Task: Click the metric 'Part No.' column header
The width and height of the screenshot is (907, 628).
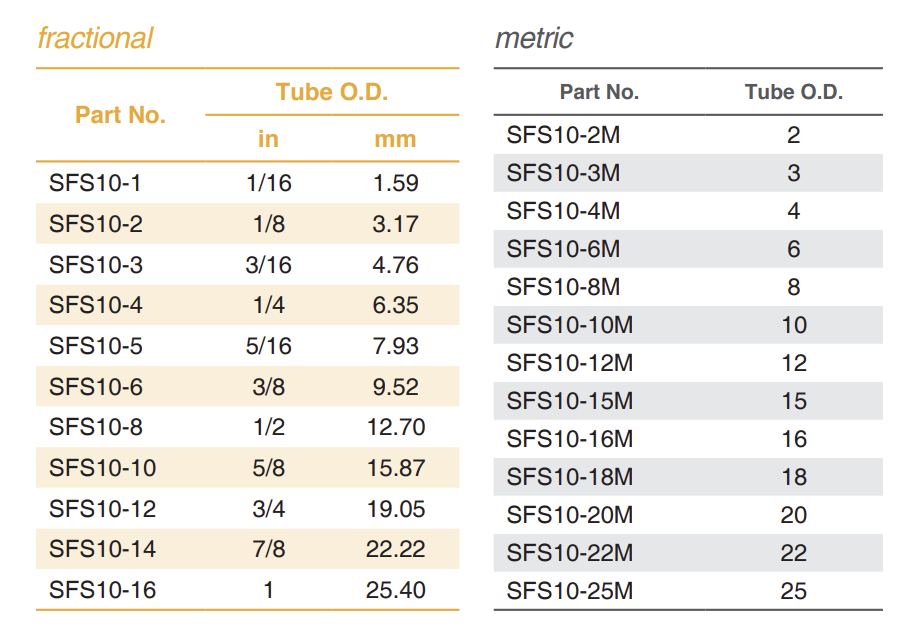Action: pos(599,93)
